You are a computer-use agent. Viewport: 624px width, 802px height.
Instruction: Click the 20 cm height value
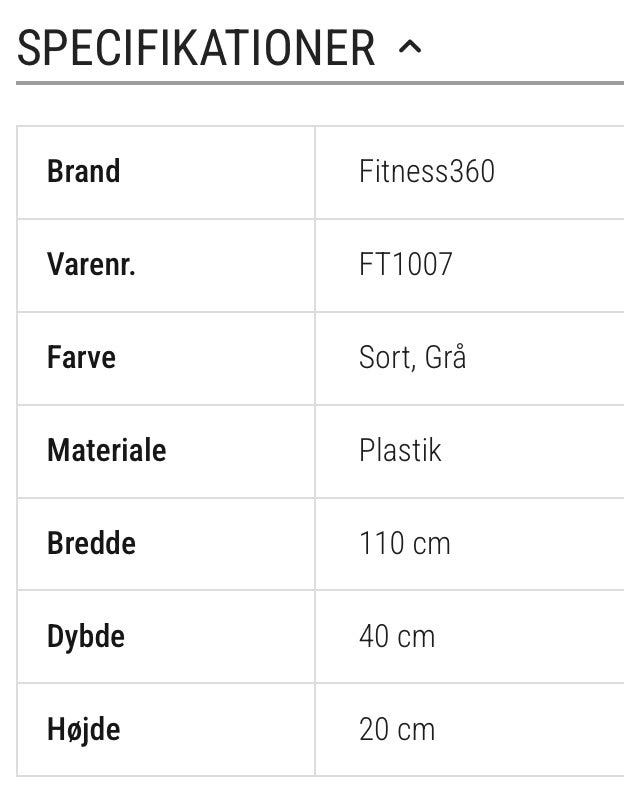[x=397, y=730]
